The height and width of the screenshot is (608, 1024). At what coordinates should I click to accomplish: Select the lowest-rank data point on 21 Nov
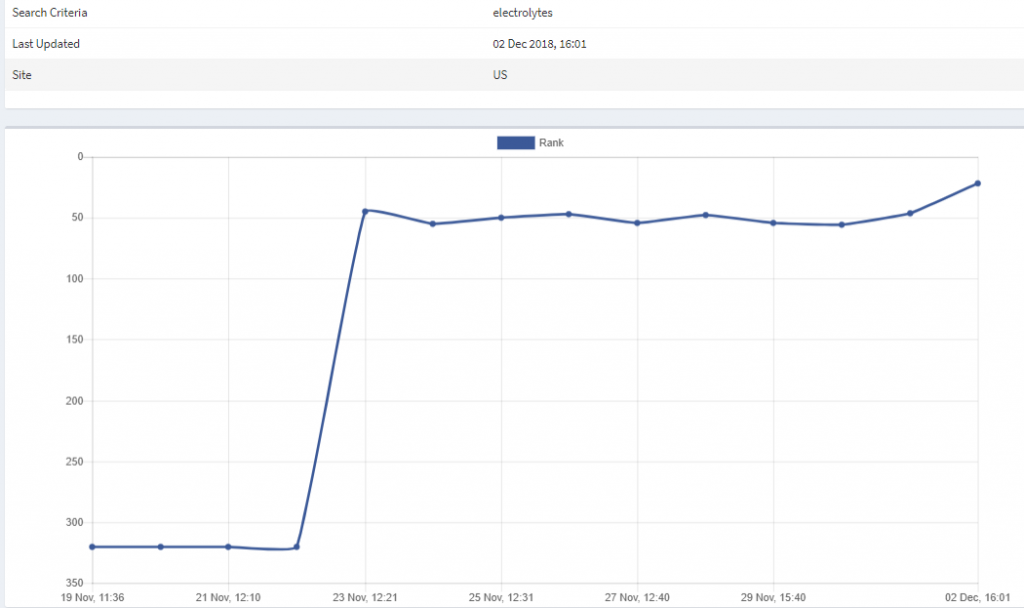(228, 546)
